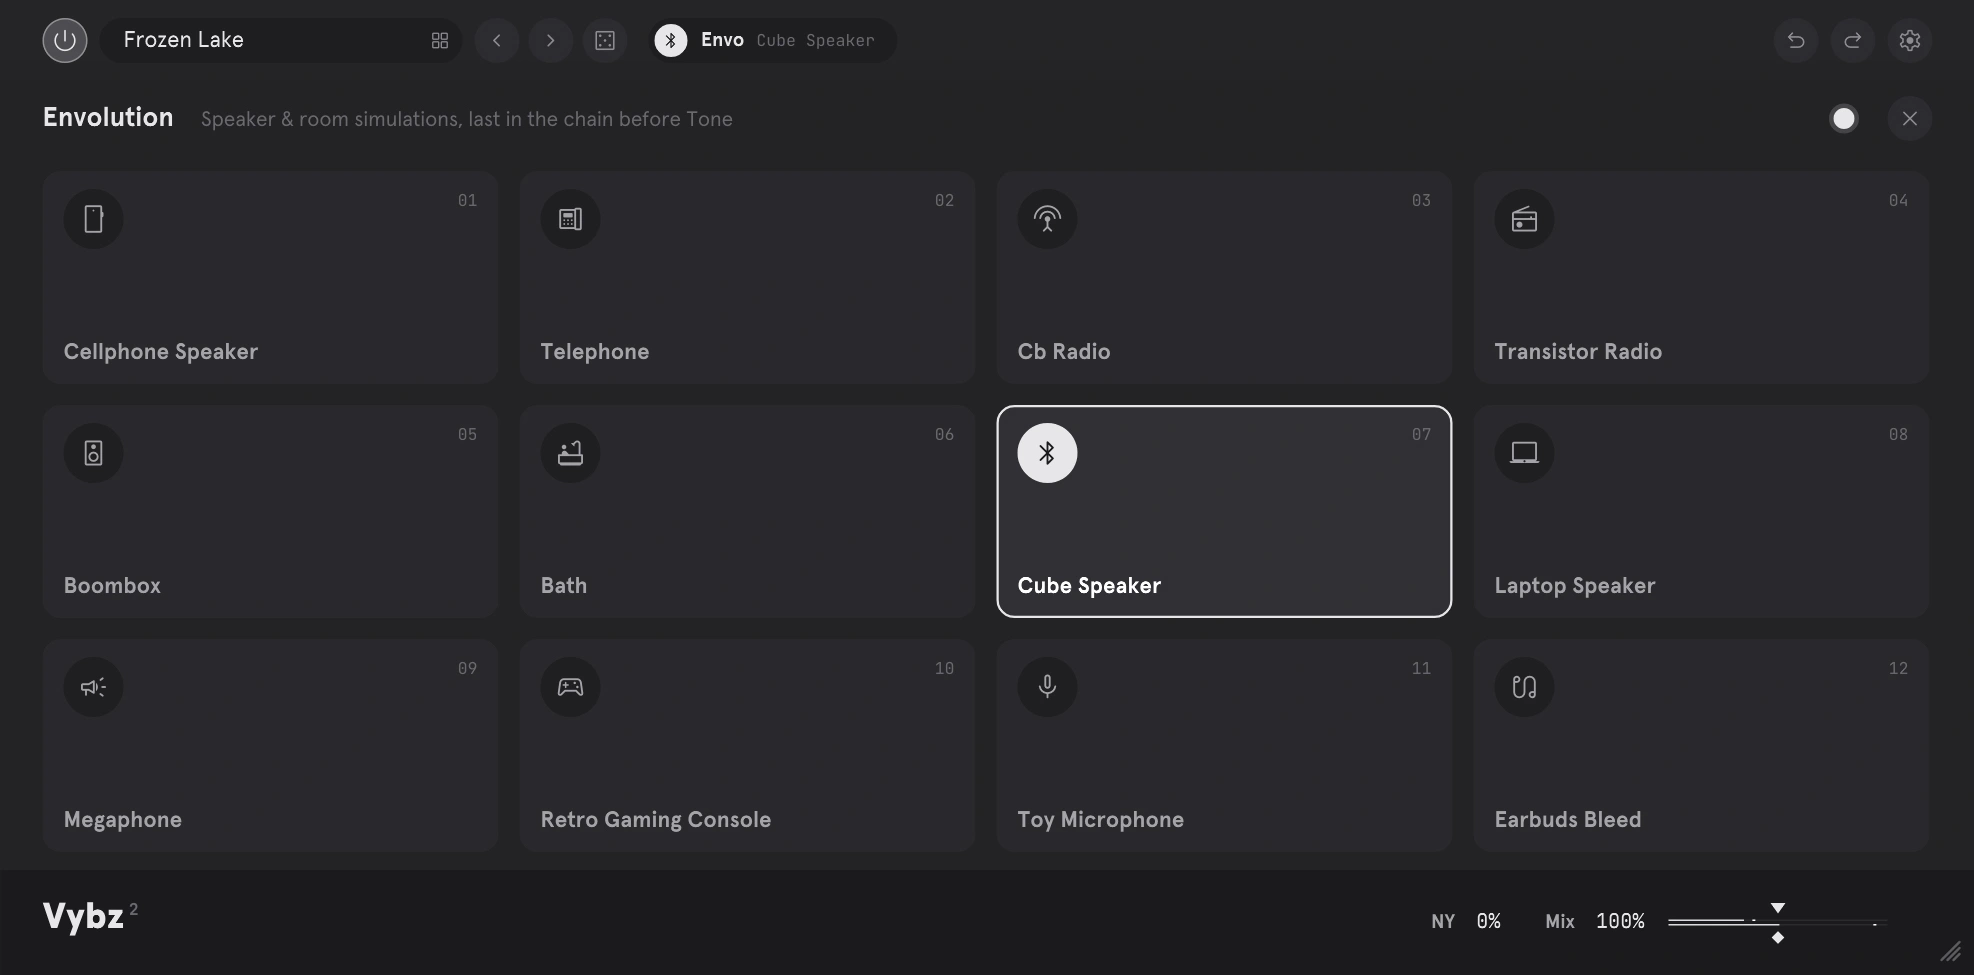Open the settings gear
The height and width of the screenshot is (975, 1974).
[x=1910, y=40]
